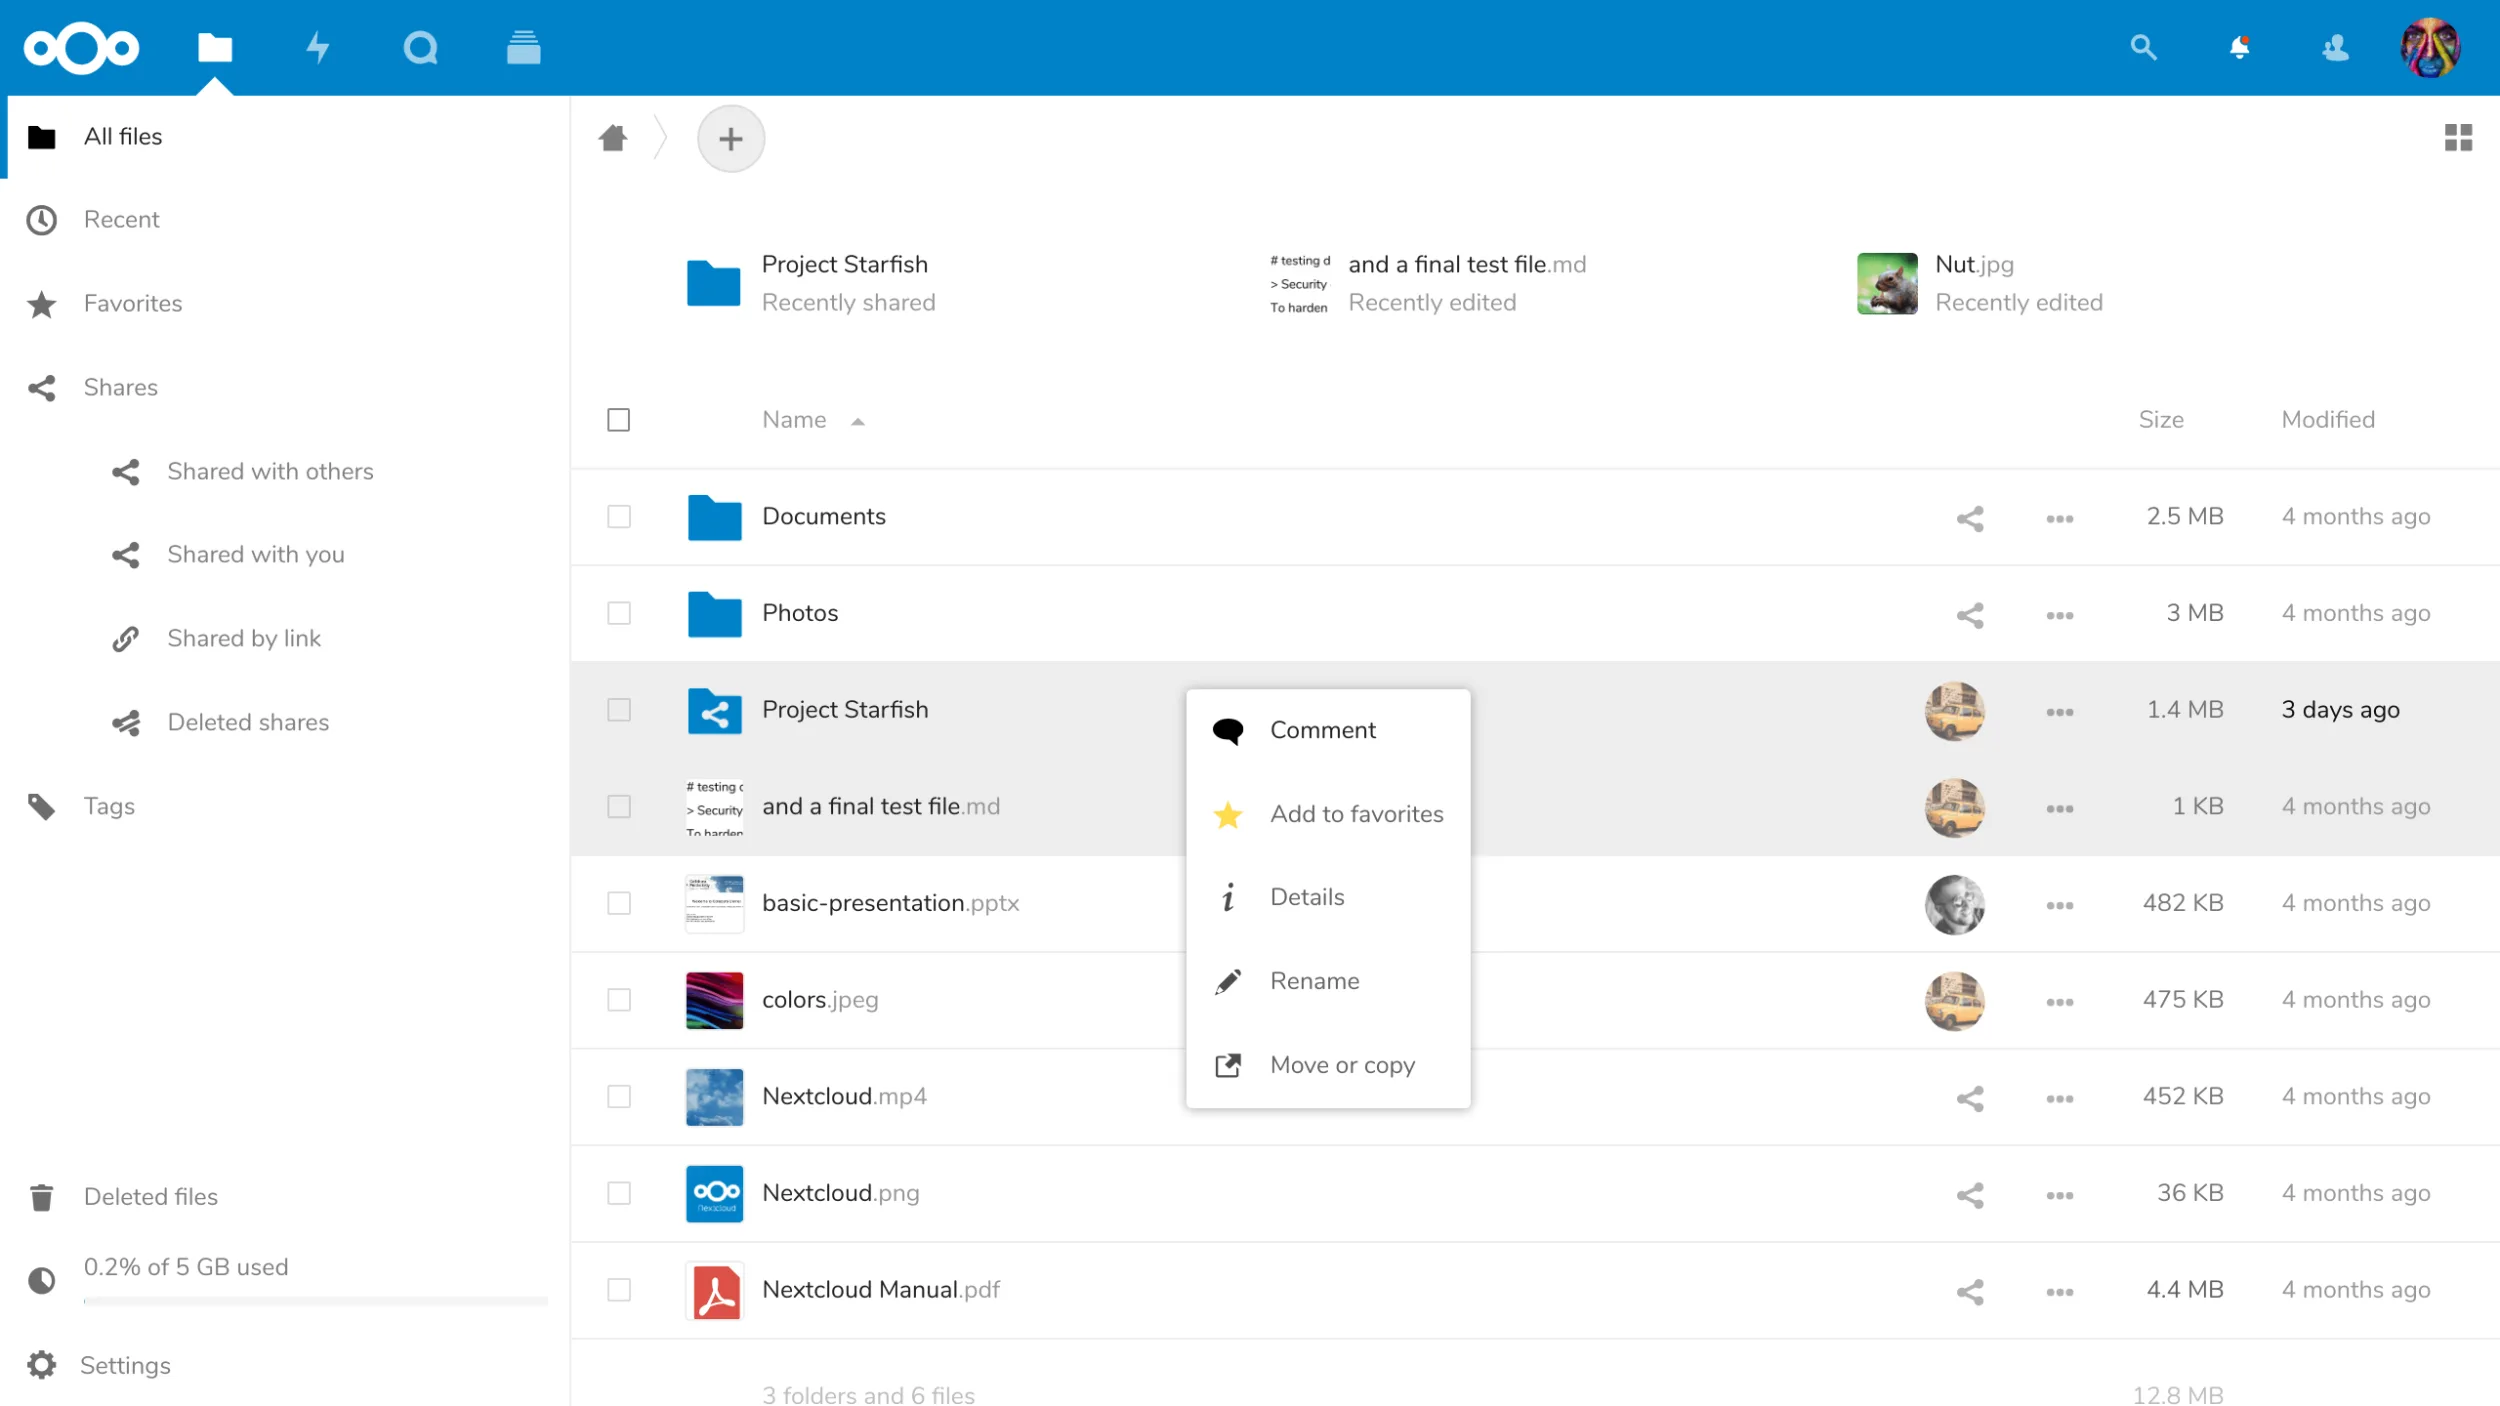Click the storage quota usage bar
The height and width of the screenshot is (1406, 2500).
(314, 1301)
